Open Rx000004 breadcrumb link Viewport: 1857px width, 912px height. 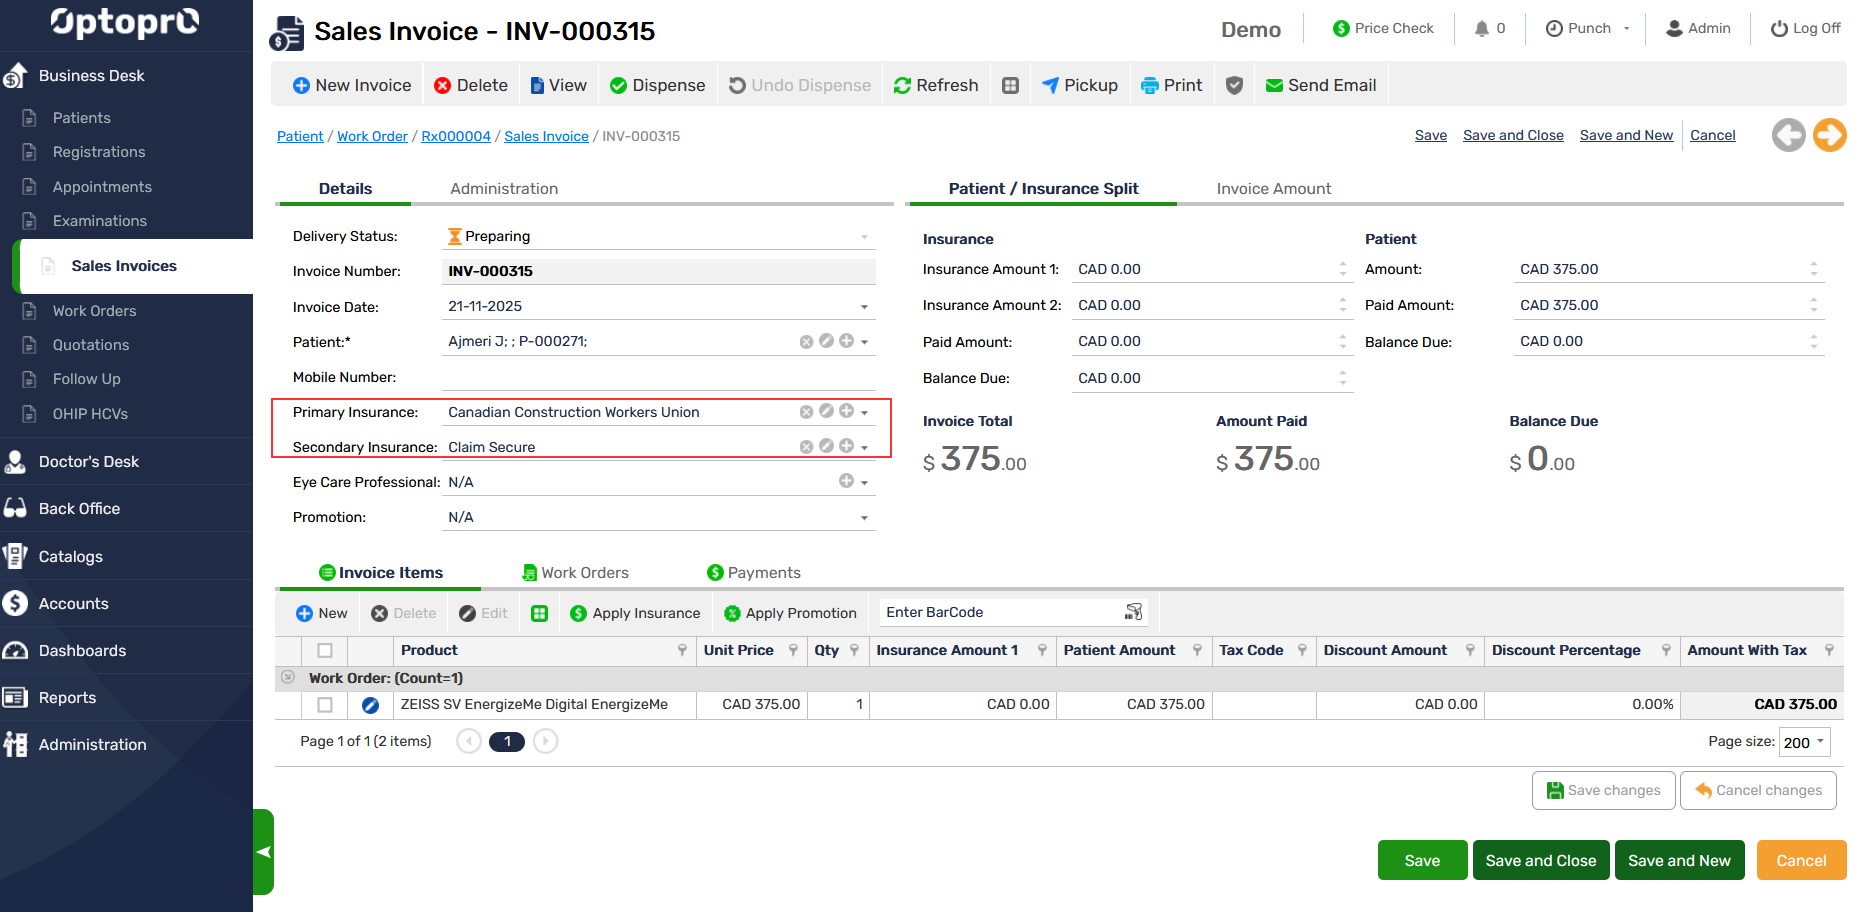[456, 136]
